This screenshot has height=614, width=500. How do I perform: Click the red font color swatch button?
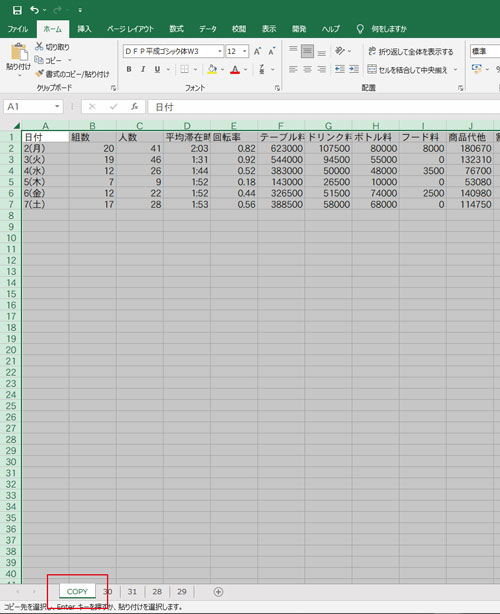pos(235,70)
